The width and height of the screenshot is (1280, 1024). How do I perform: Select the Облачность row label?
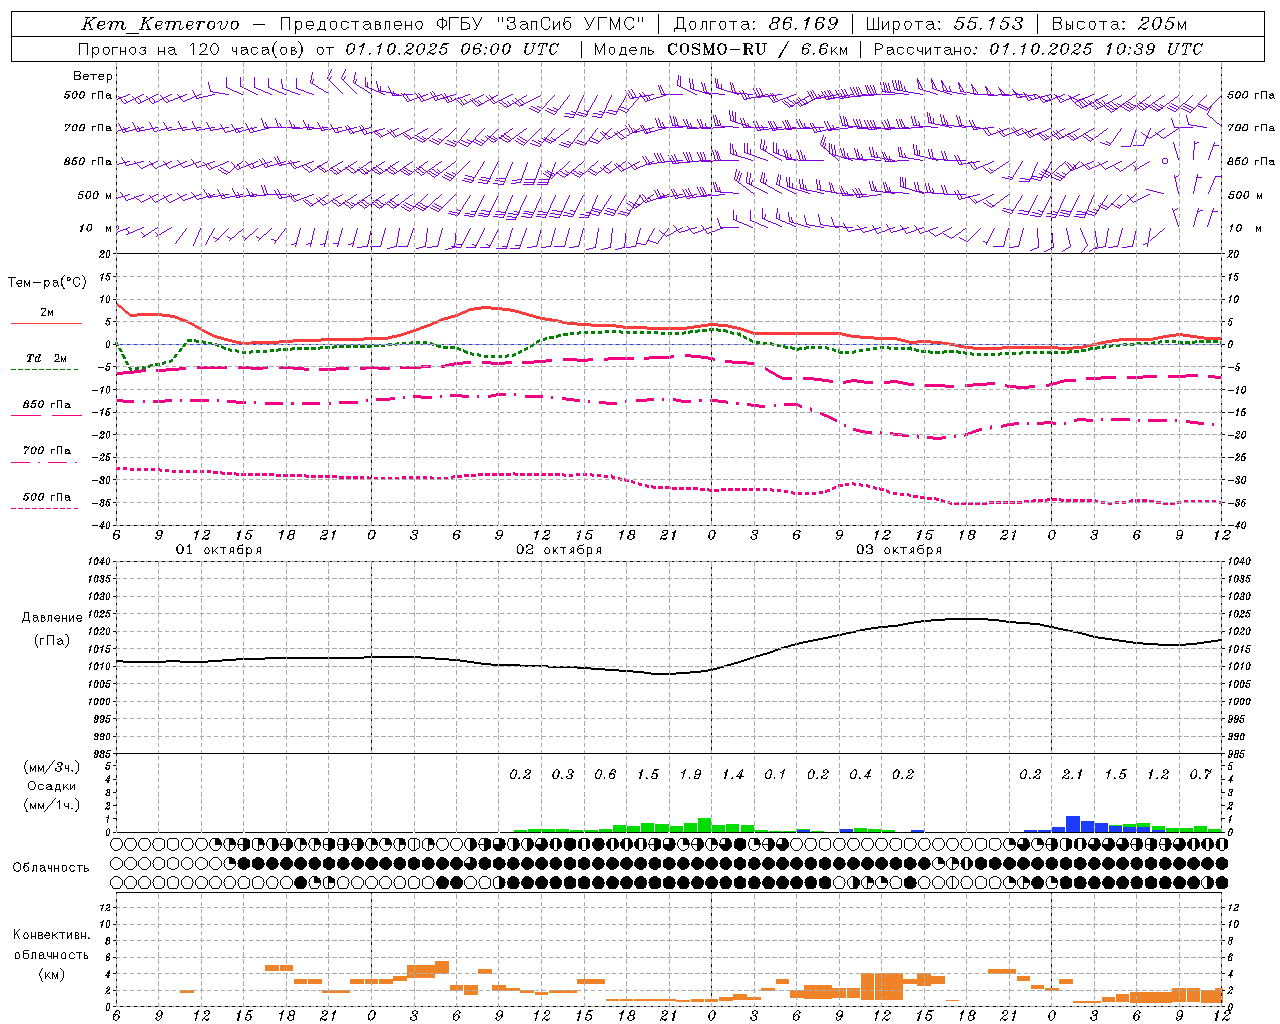51,868
